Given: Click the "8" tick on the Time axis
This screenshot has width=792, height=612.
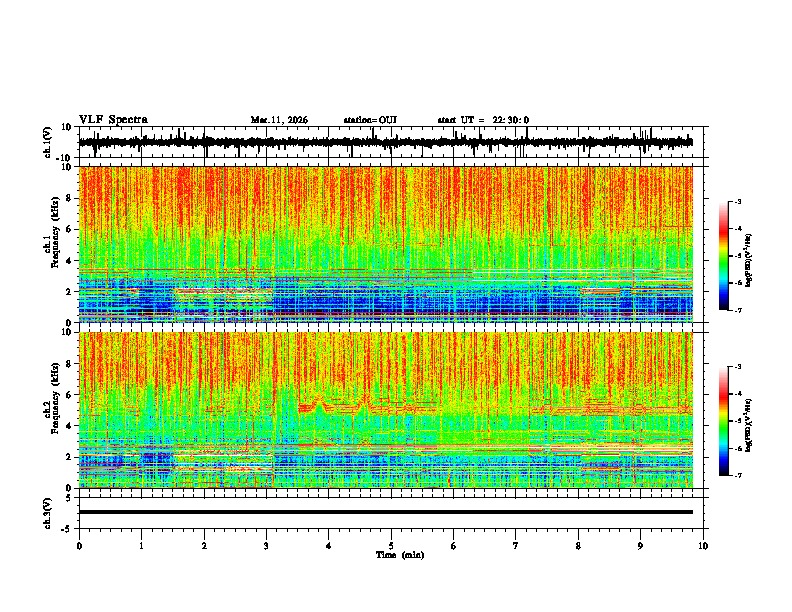Looking at the screenshot, I should tap(578, 546).
